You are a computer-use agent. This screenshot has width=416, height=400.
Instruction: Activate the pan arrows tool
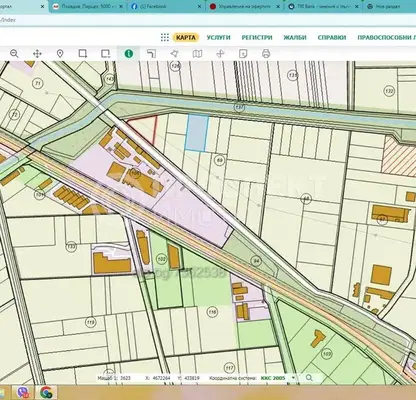(37, 54)
